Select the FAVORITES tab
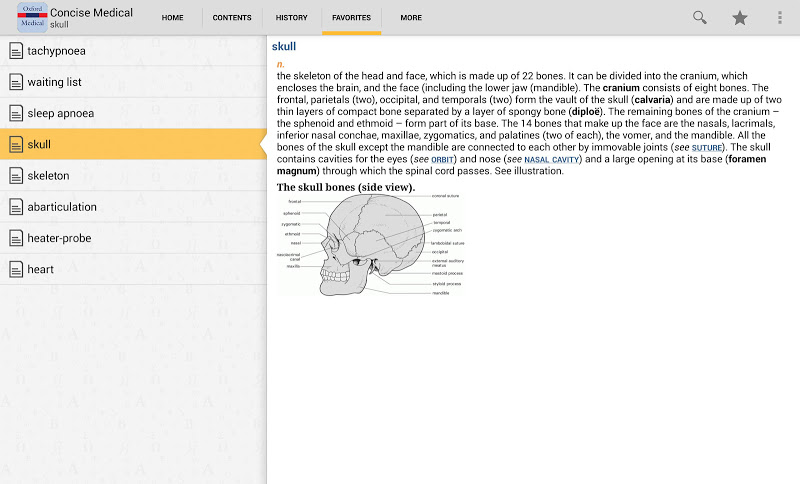This screenshot has width=800, height=484. pos(352,17)
